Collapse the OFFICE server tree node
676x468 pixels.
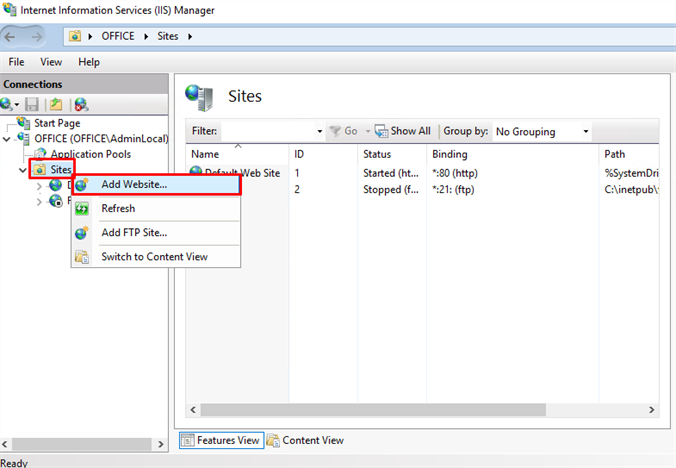tap(7, 139)
